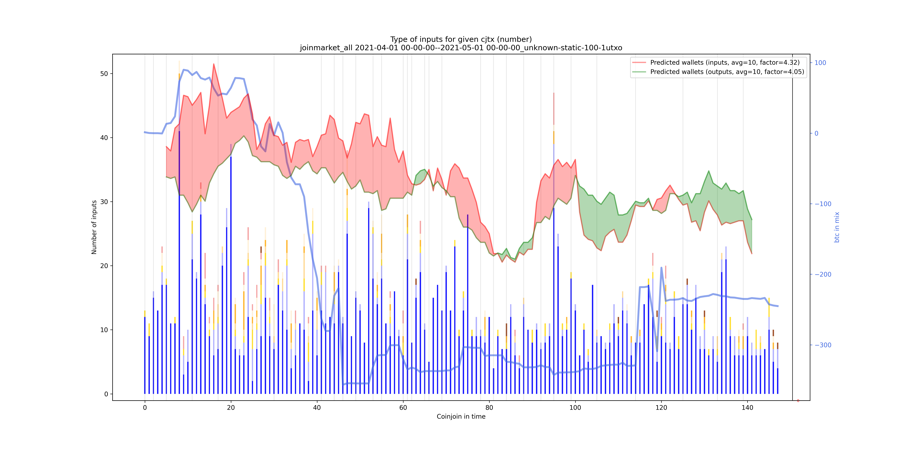Click left y-axis tick label '50'
Image resolution: width=900 pixels, height=450 pixels.
tap(104, 74)
